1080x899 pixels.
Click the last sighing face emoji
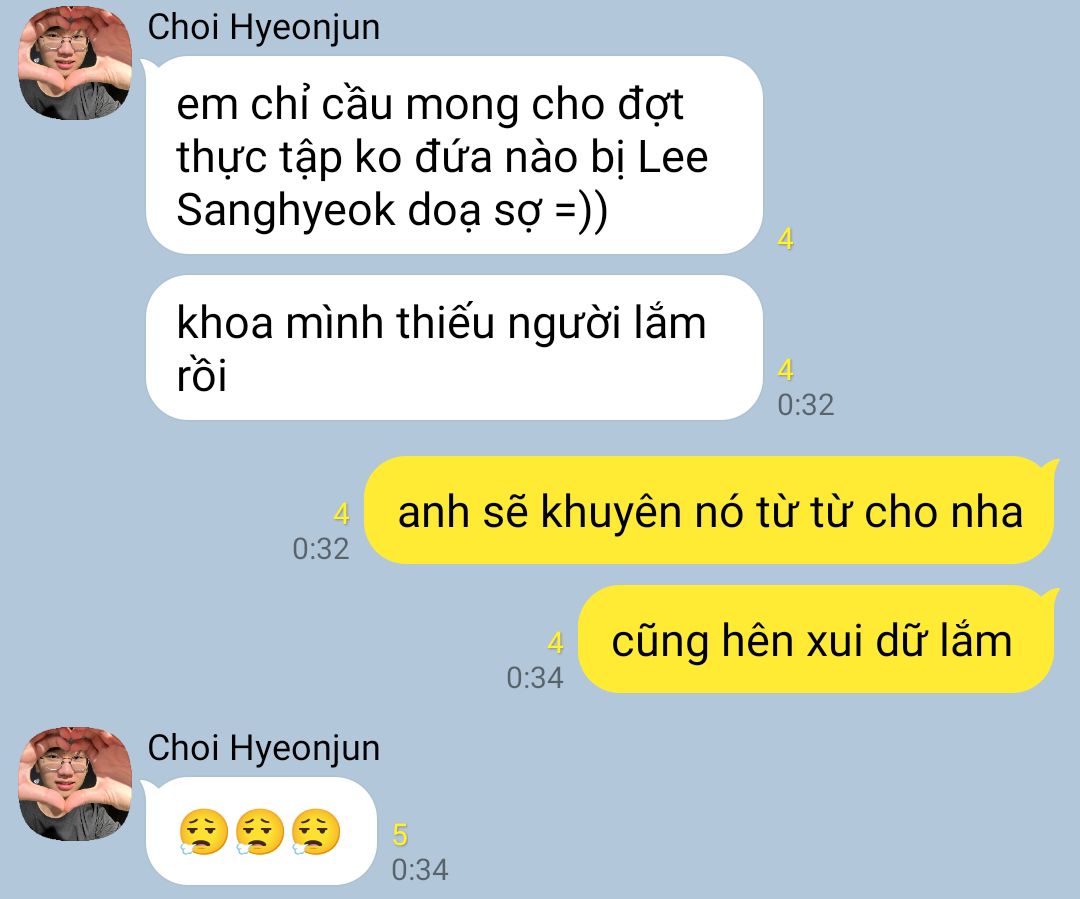(x=316, y=832)
